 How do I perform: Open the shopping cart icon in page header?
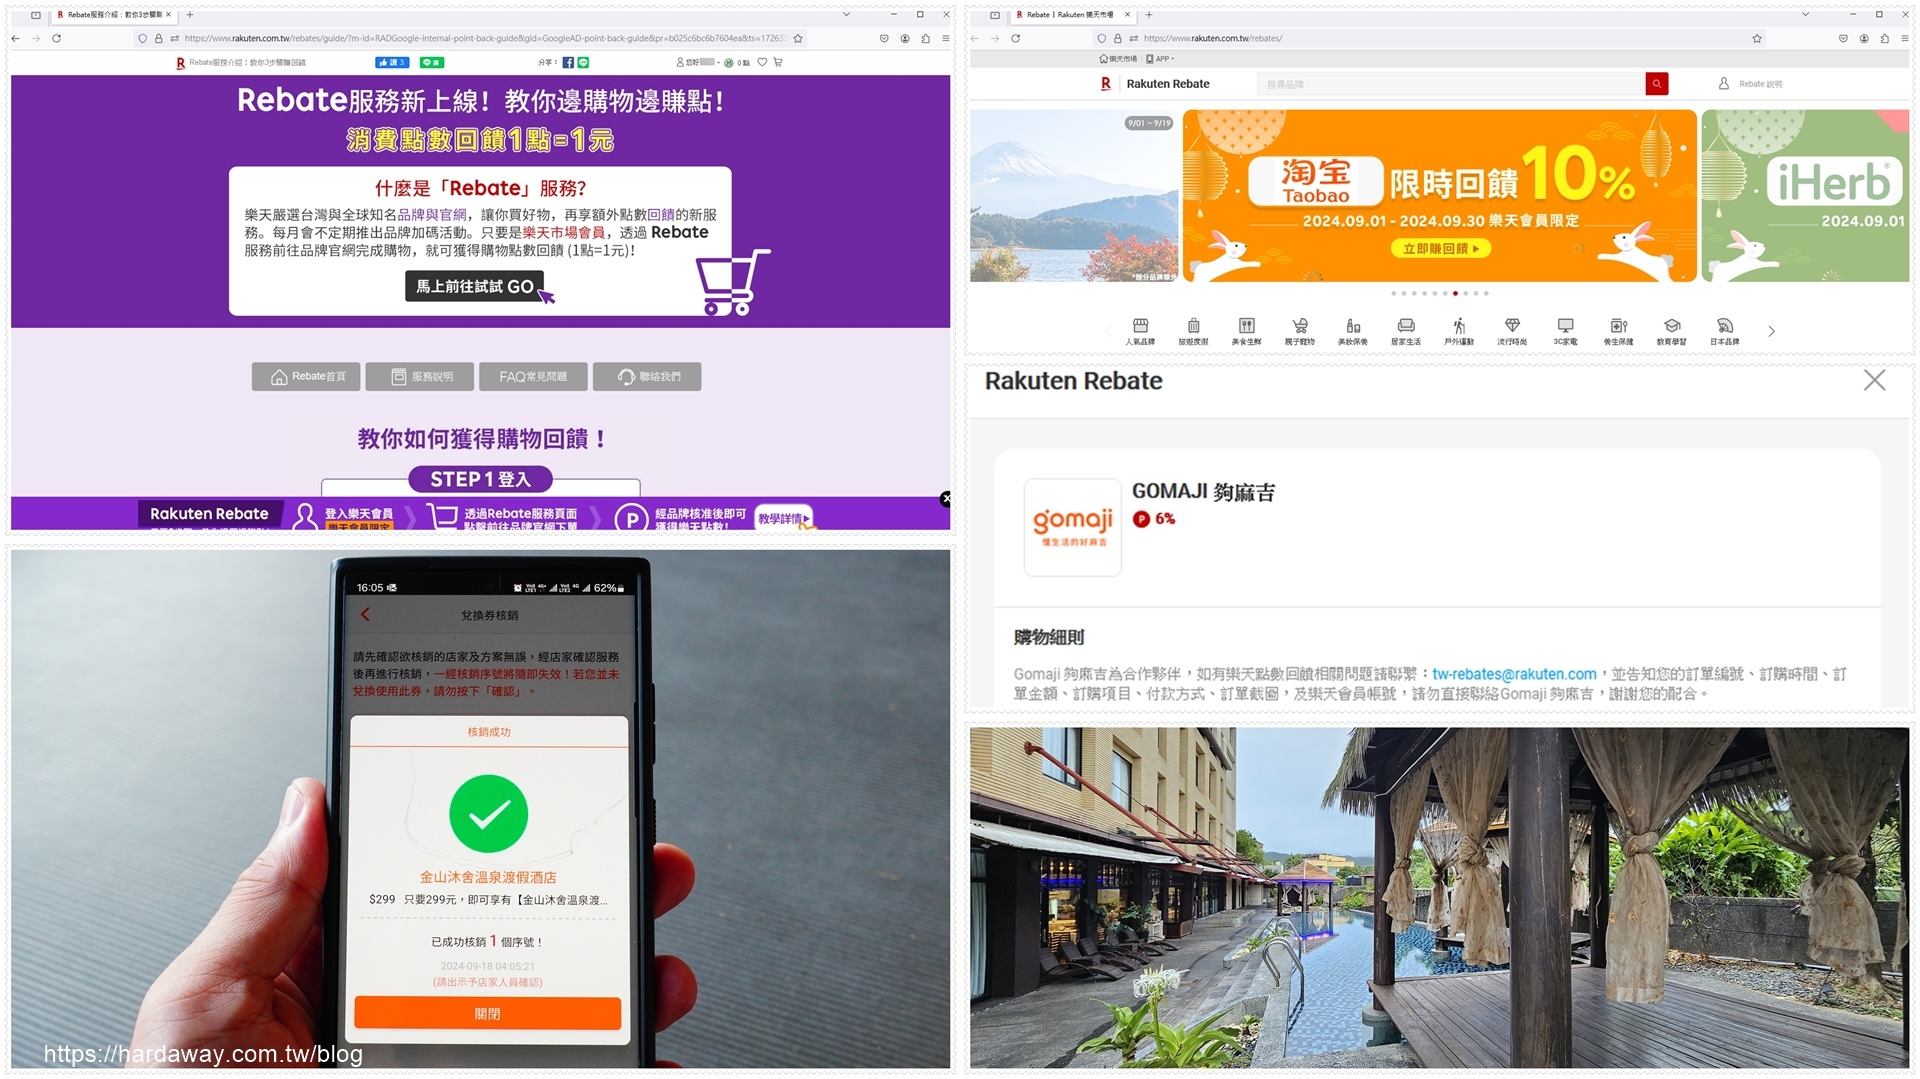click(778, 62)
